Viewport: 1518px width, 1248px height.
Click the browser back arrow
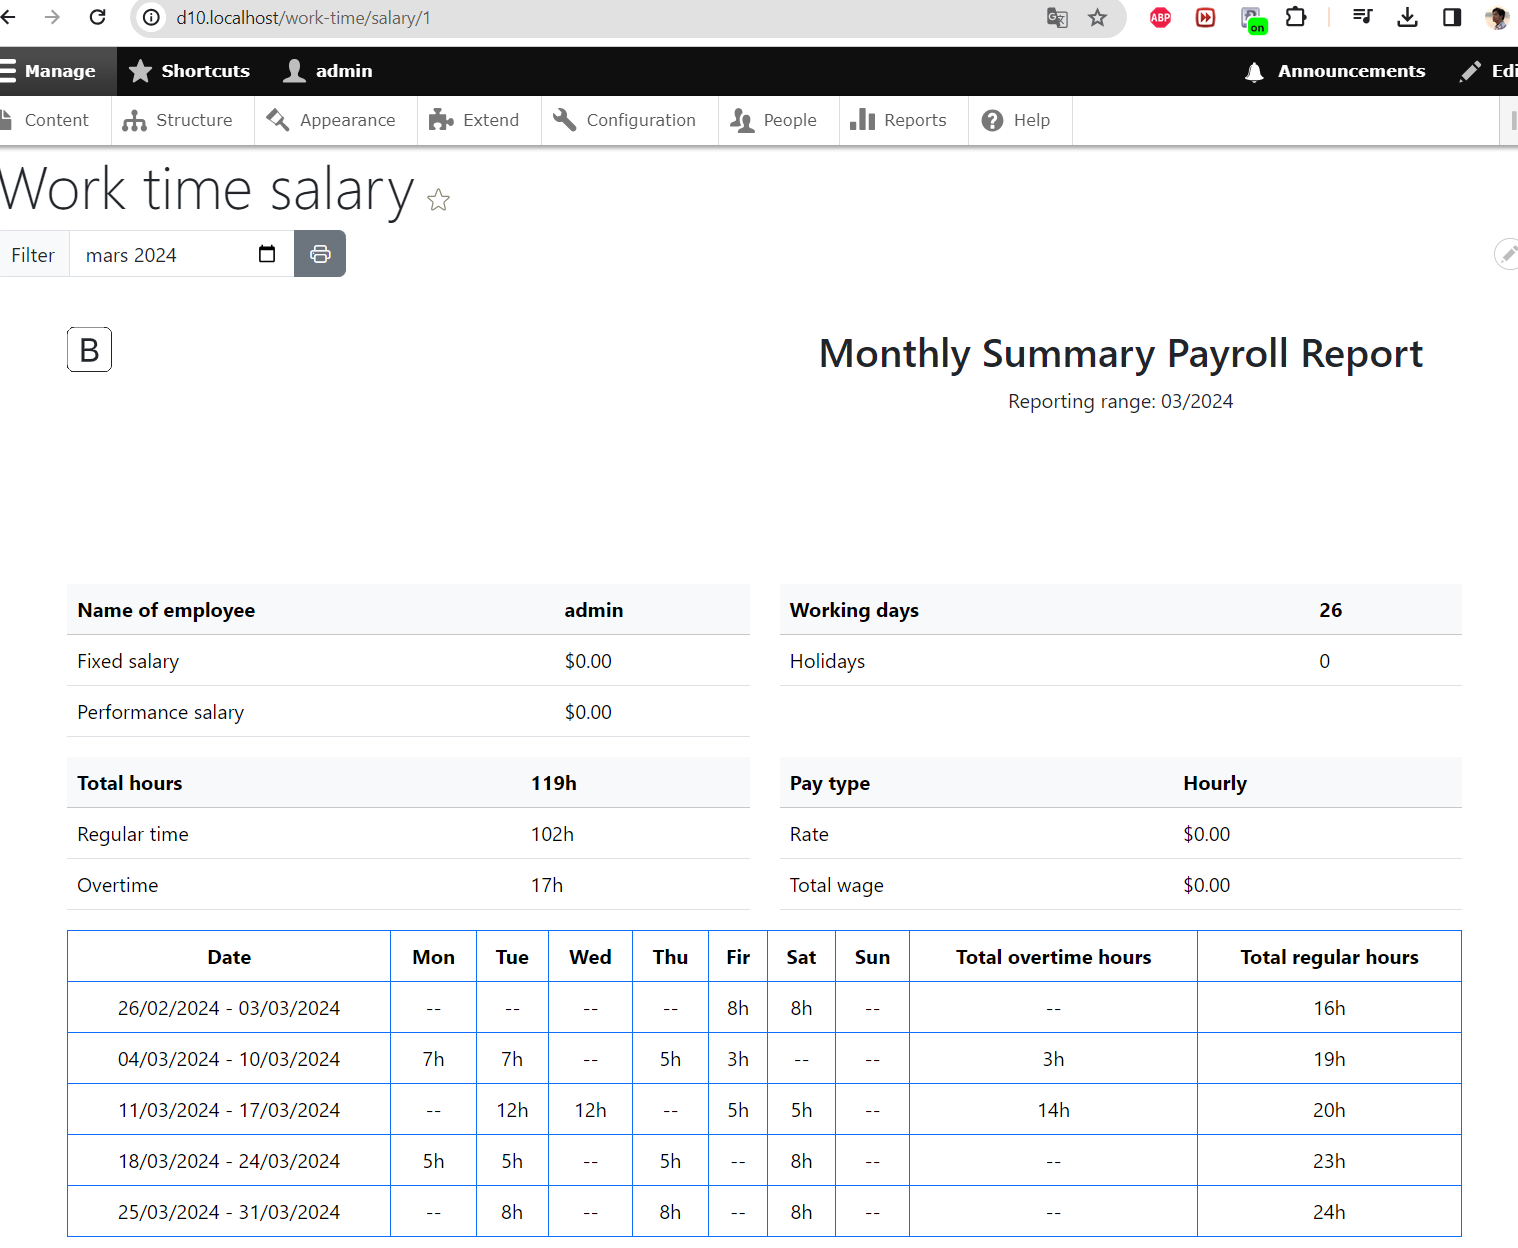click(x=8, y=17)
